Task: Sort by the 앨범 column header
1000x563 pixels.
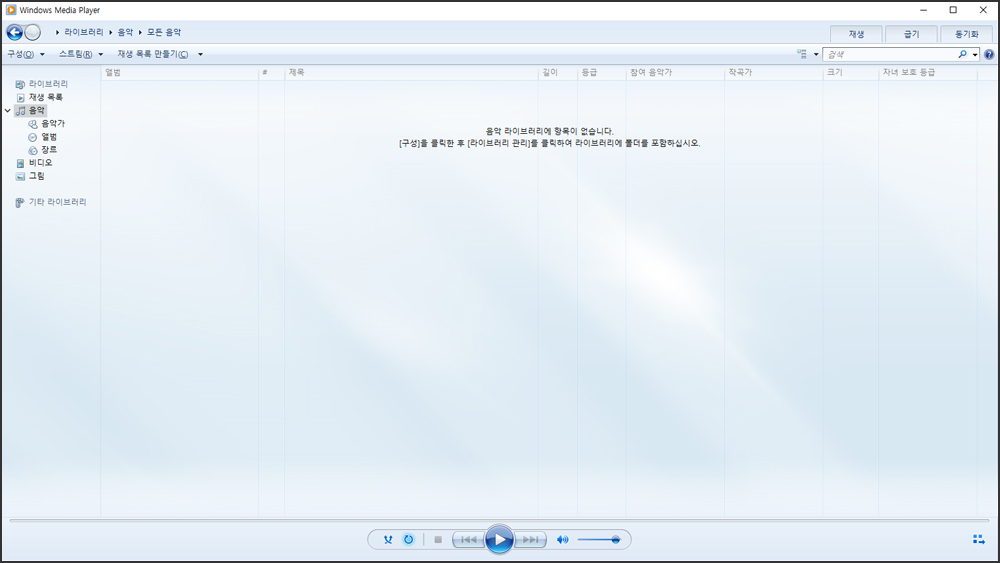Action: click(x=179, y=73)
